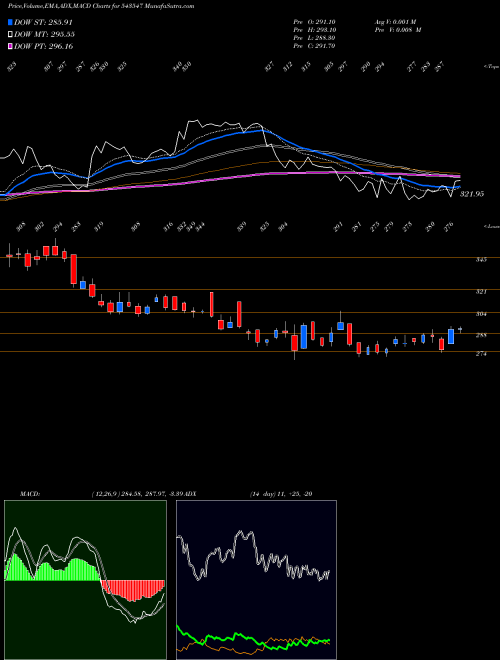Click the ADX indicator chart panel
This screenshot has width=500, height=660.
point(256,580)
